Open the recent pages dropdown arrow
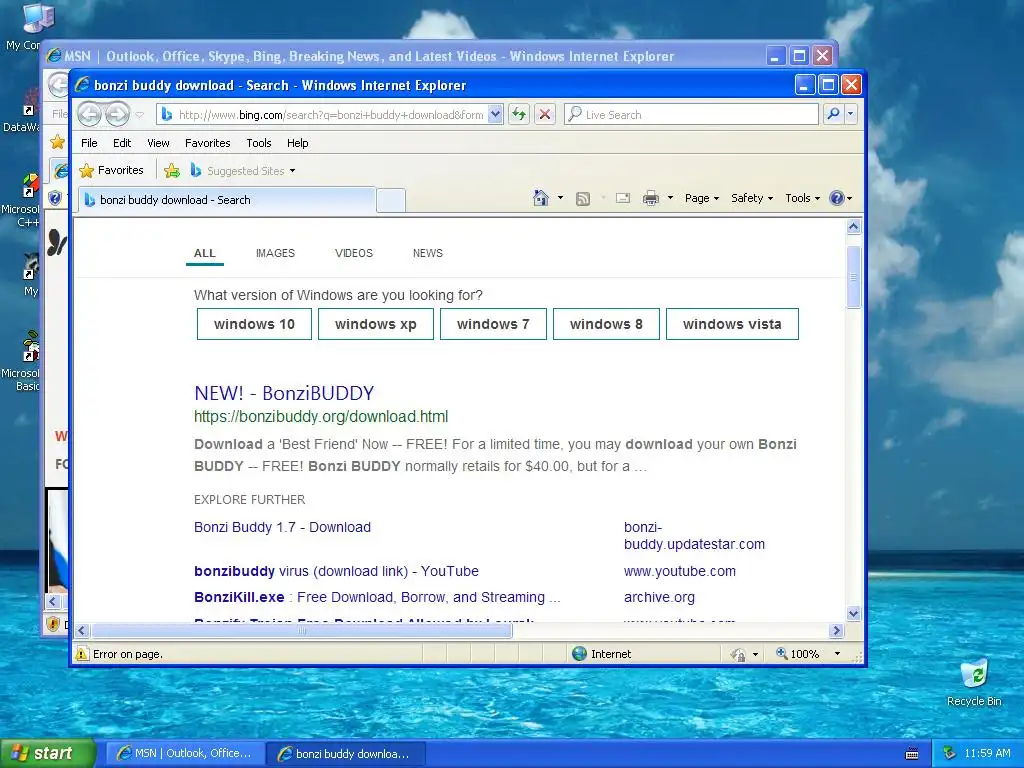Image resolution: width=1024 pixels, height=768 pixels. coord(140,115)
